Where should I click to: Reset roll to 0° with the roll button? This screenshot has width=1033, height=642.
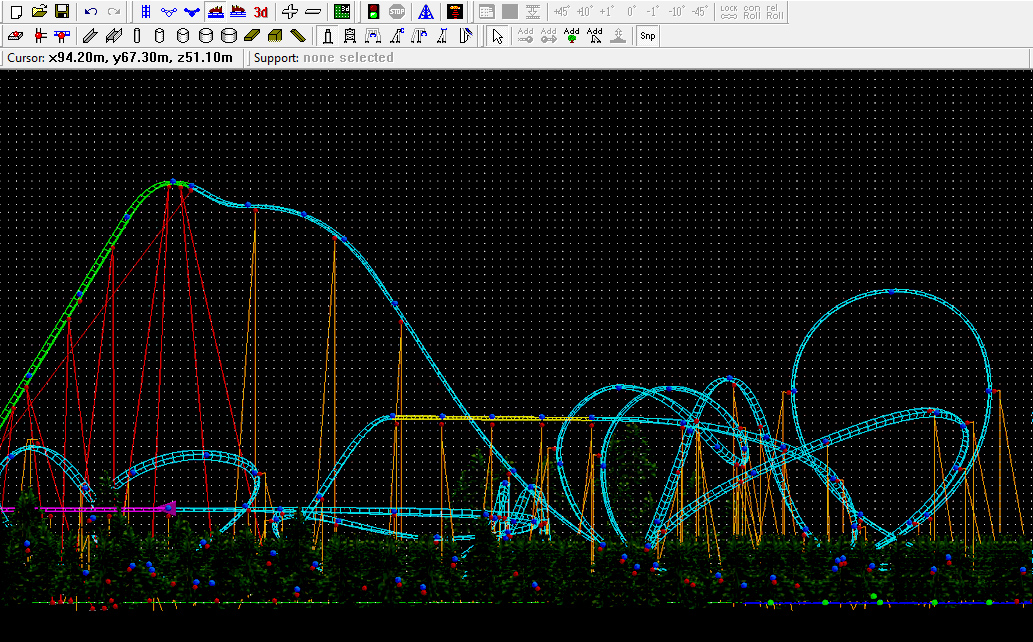coord(630,12)
